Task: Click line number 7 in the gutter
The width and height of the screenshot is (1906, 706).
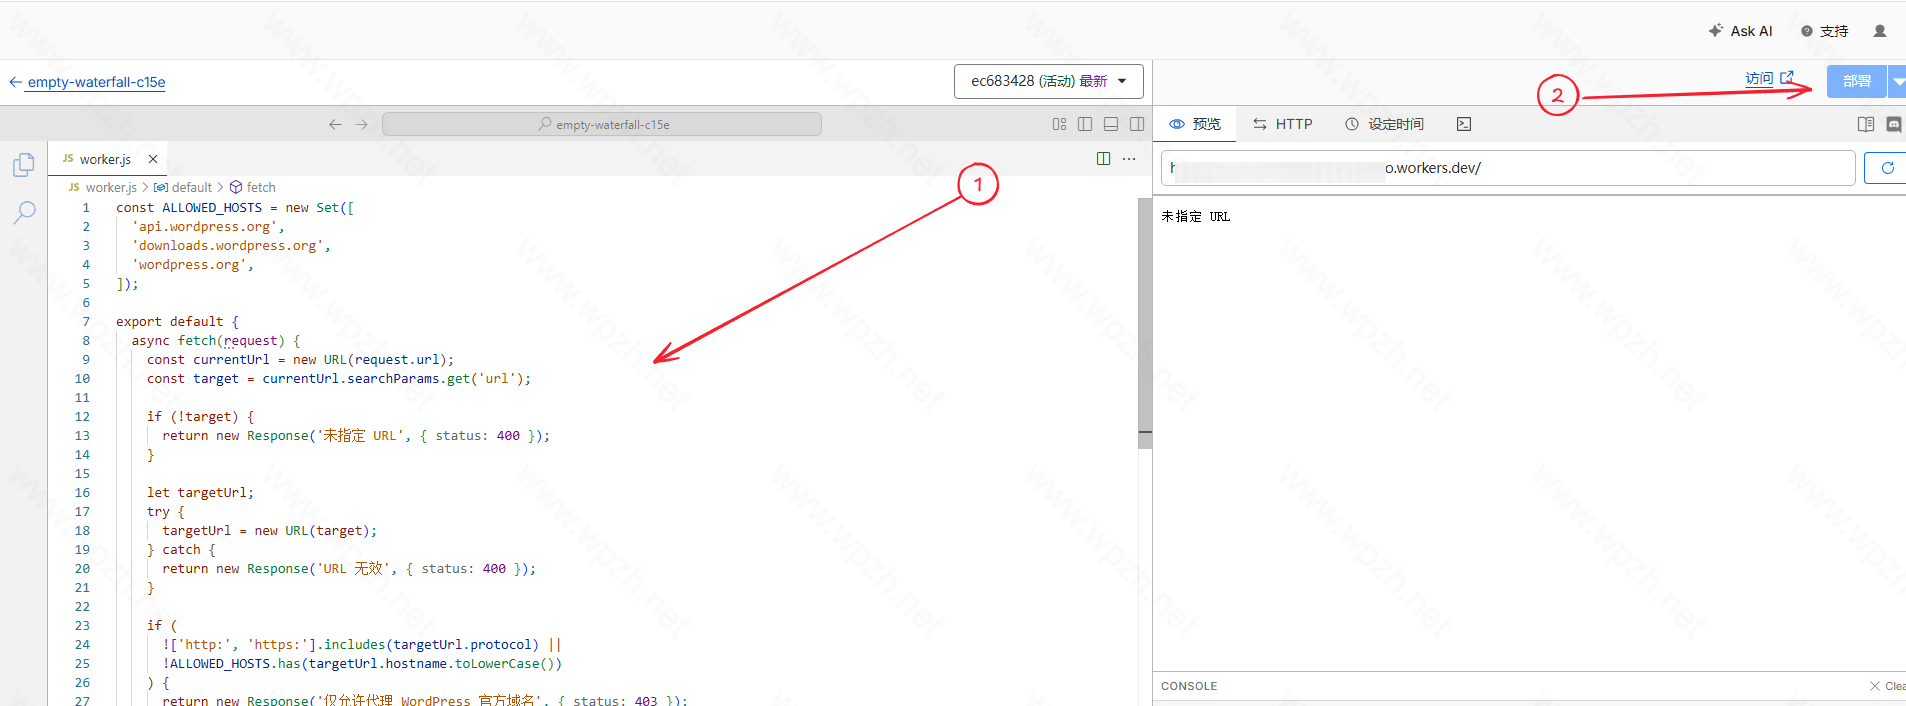Action: pos(86,322)
